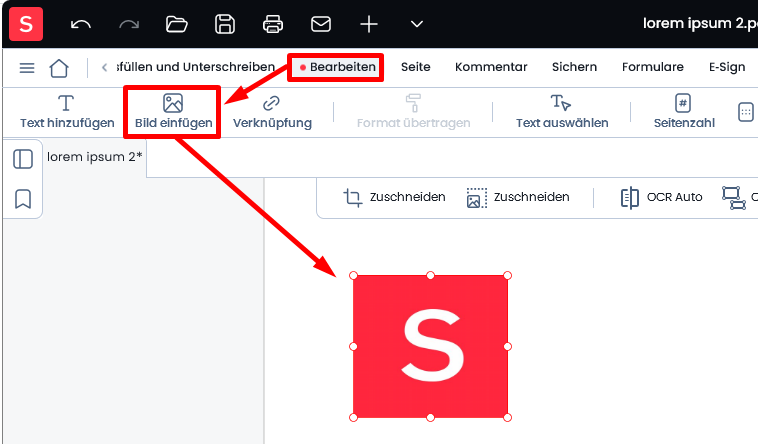The image size is (758, 444).
Task: Create new document with plus icon
Action: click(x=369, y=24)
